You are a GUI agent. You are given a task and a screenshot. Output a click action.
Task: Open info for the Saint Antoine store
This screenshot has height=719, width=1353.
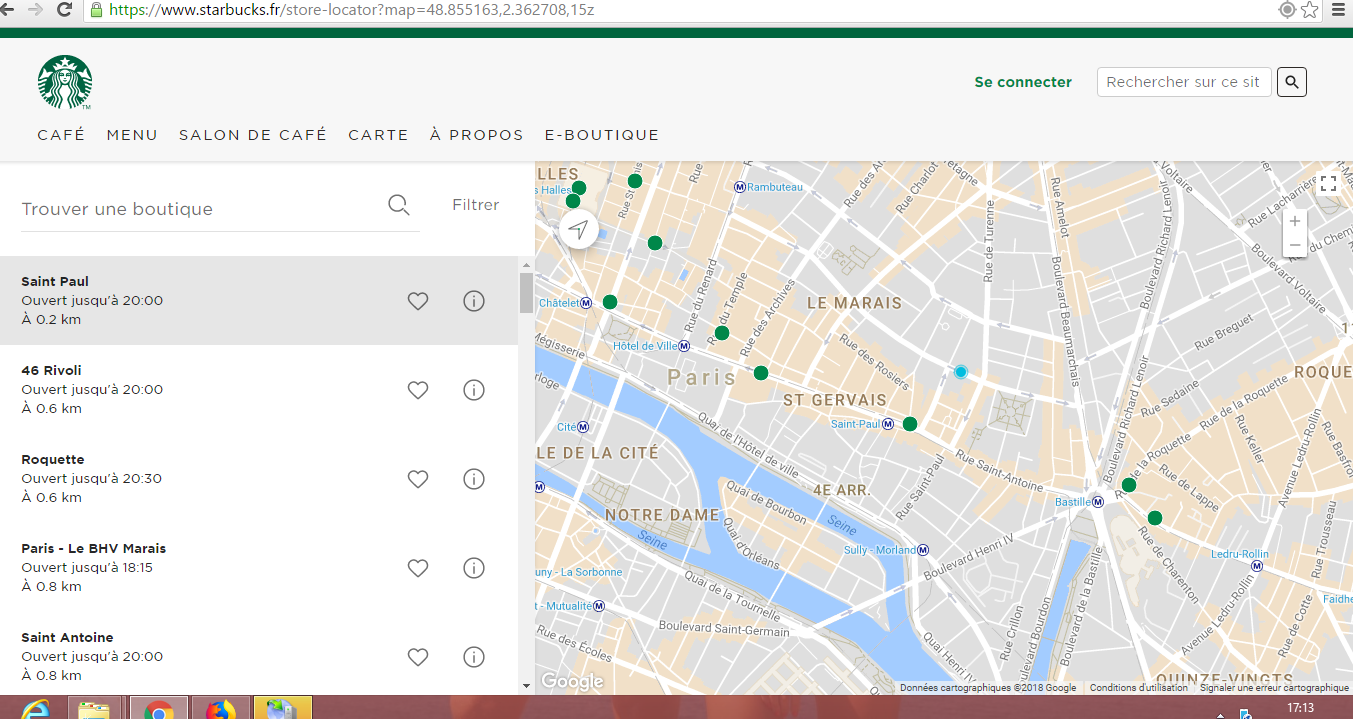point(474,657)
